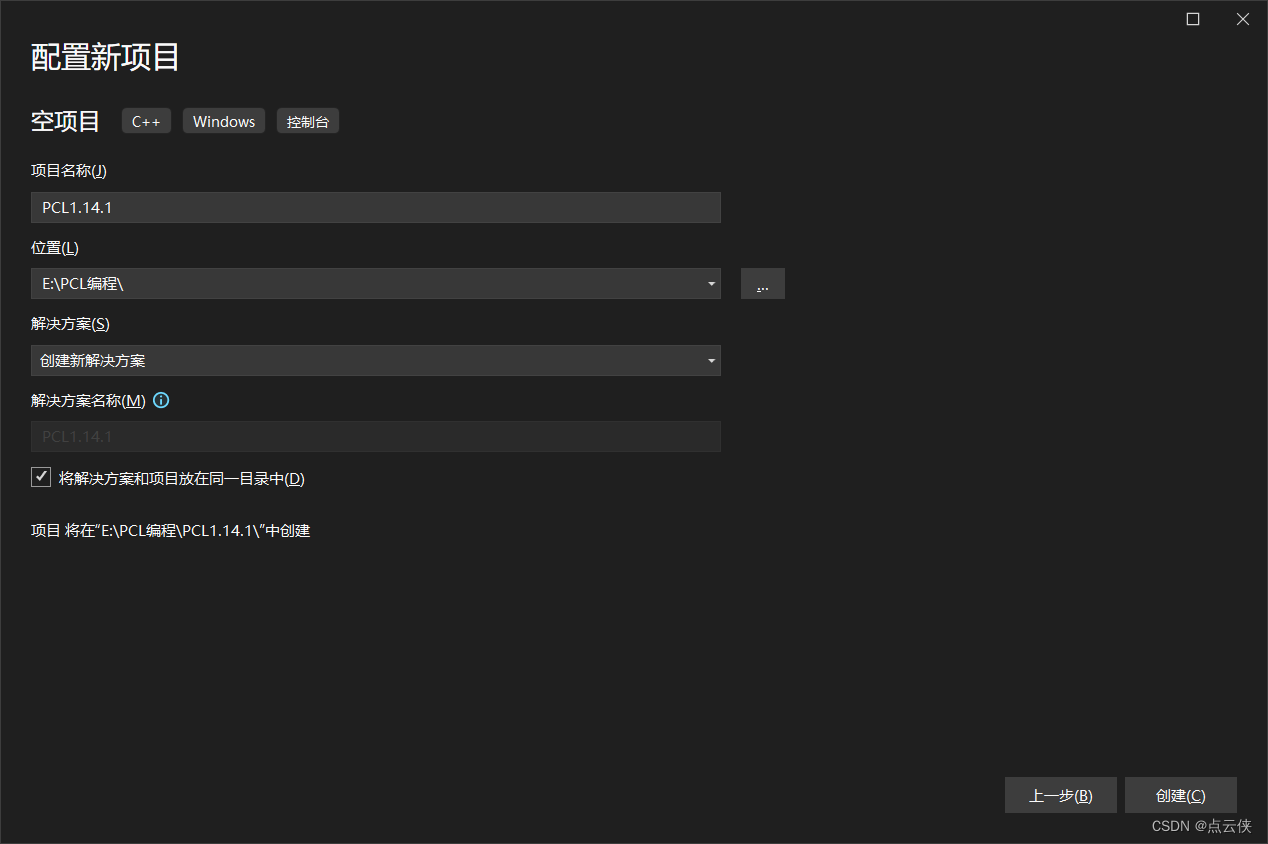The width and height of the screenshot is (1268, 844).
Task: Click the project creation path summary text
Action: pos(171,531)
